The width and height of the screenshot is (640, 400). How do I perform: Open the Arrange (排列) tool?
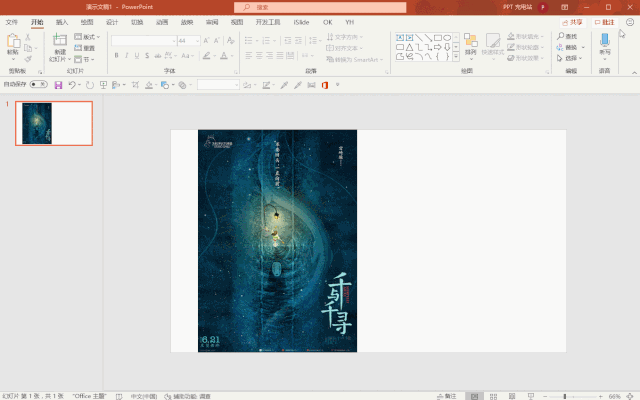(x=470, y=42)
